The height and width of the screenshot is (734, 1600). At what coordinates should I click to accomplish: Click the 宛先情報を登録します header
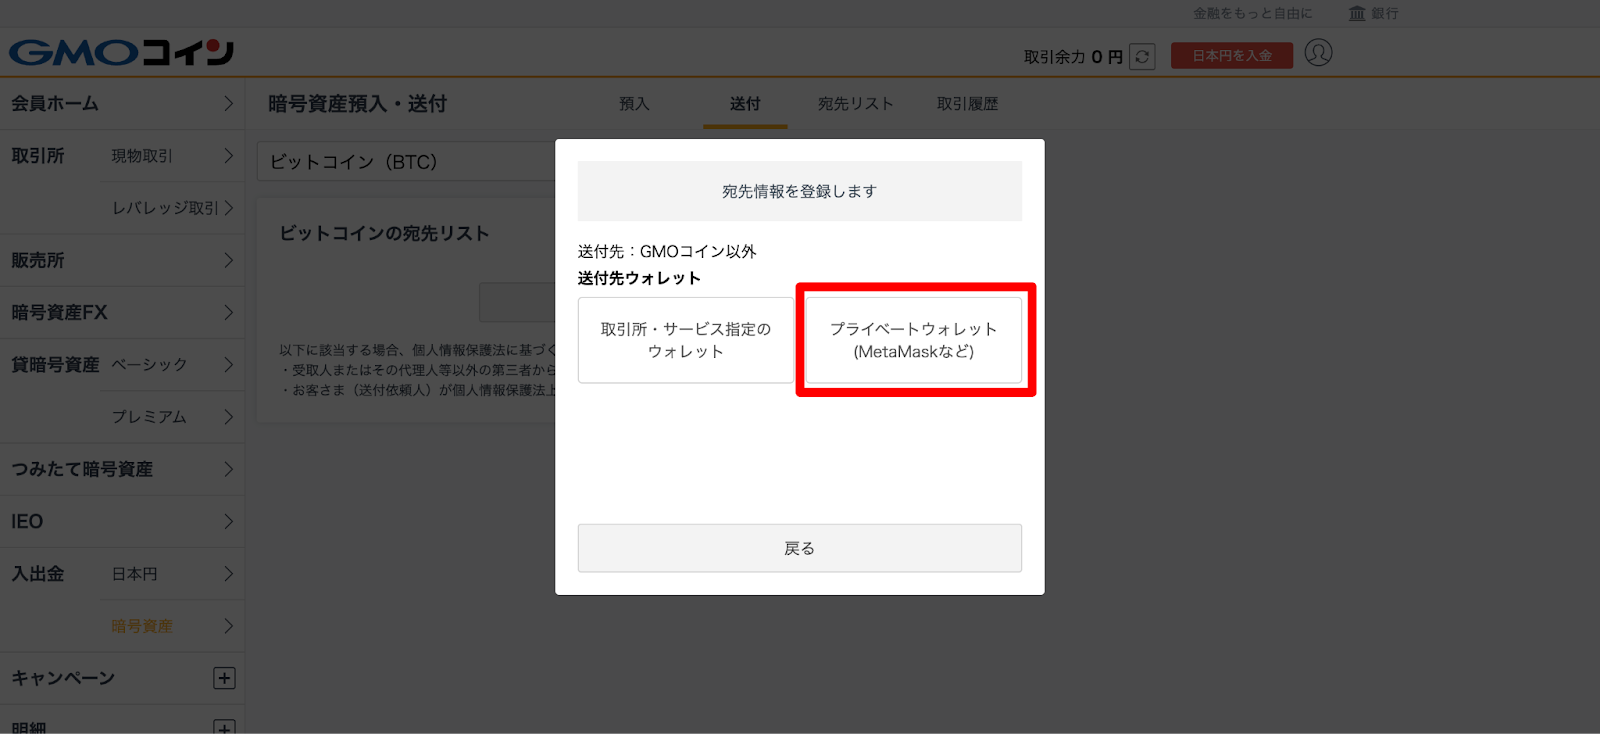(x=800, y=191)
